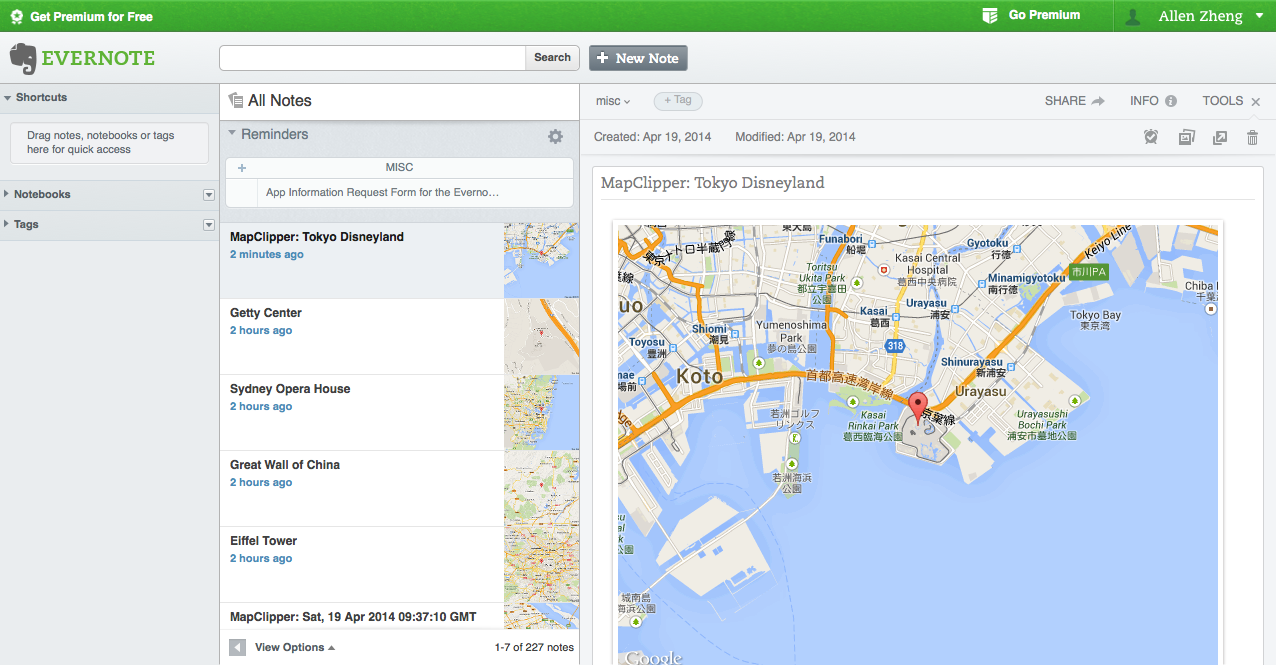
Task: Expand the Notebooks section
Action: [x=8, y=194]
